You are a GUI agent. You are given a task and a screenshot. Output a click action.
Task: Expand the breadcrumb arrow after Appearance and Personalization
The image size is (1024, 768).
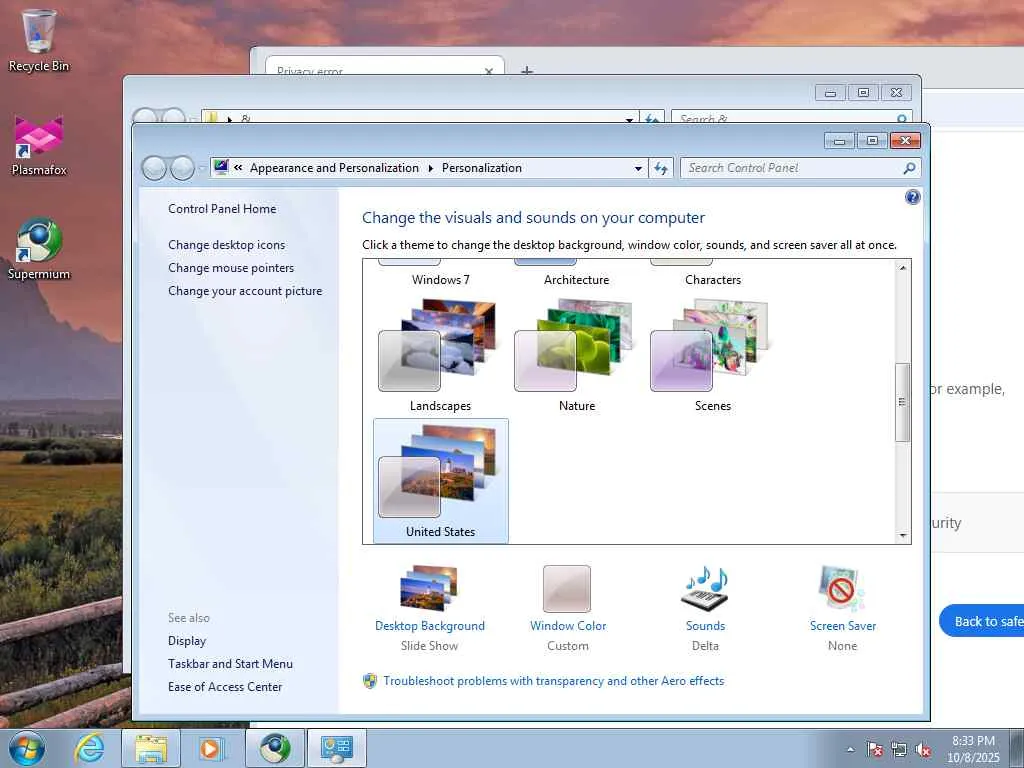point(430,168)
